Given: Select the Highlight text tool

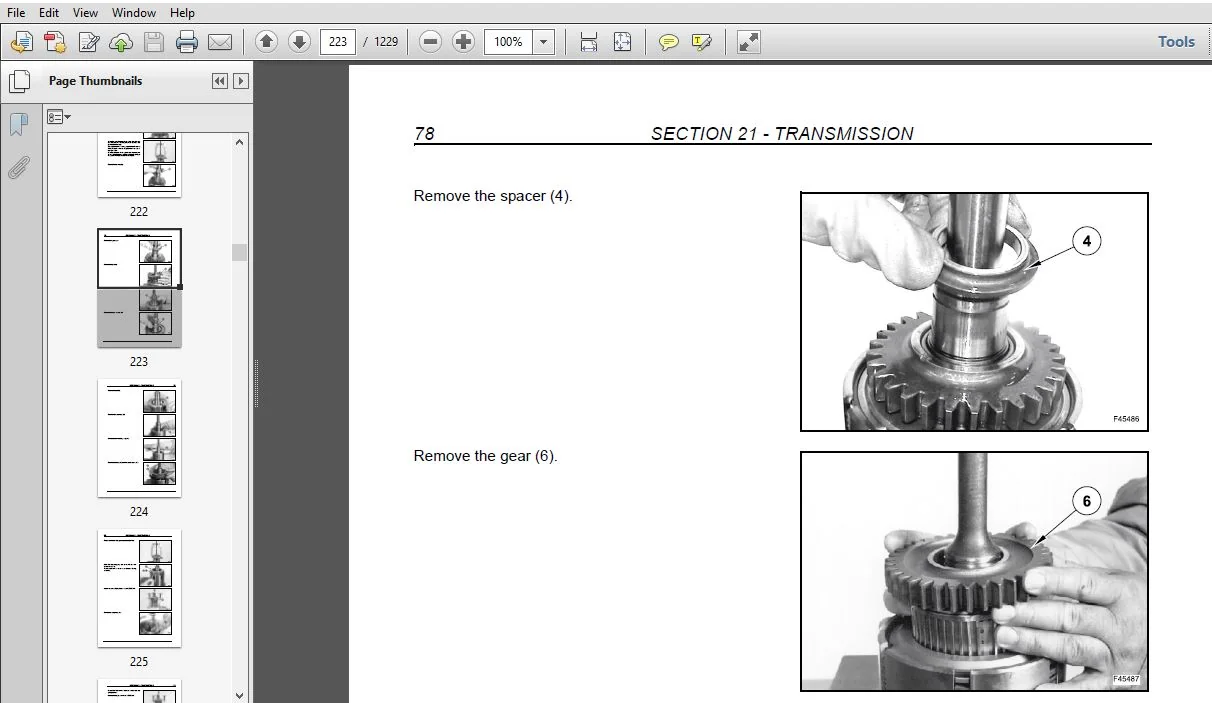Looking at the screenshot, I should point(702,42).
